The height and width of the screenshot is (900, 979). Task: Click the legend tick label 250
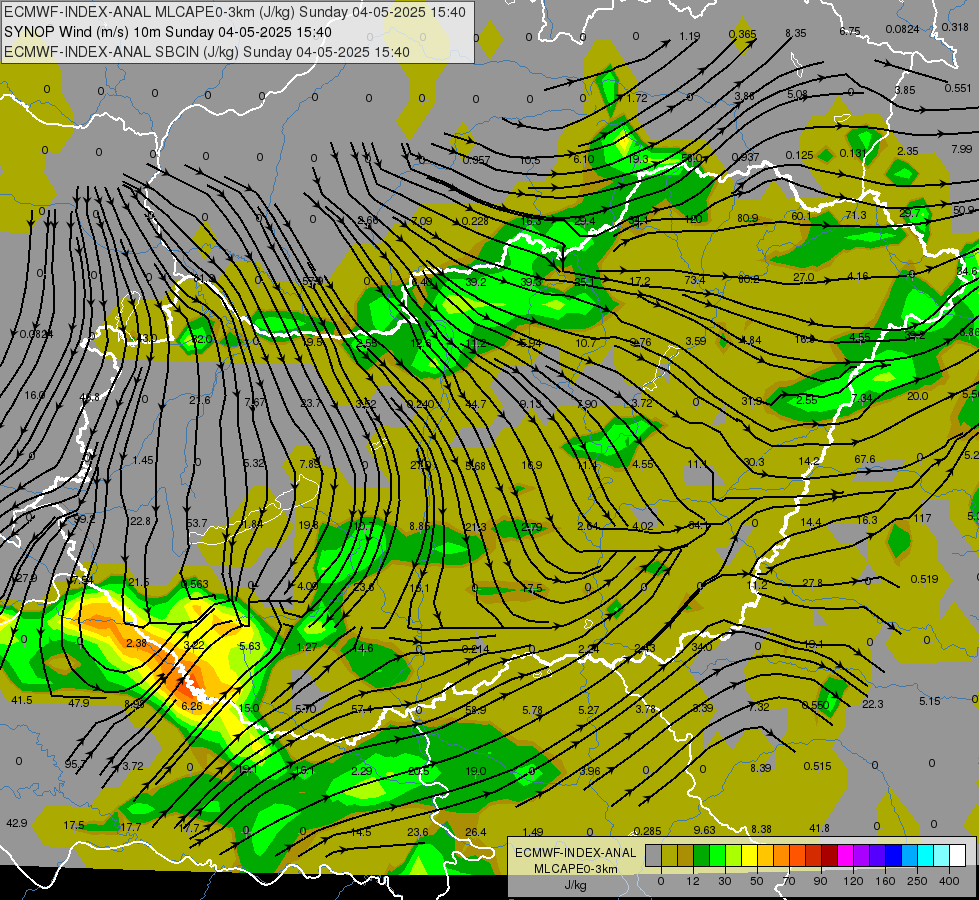[917, 881]
